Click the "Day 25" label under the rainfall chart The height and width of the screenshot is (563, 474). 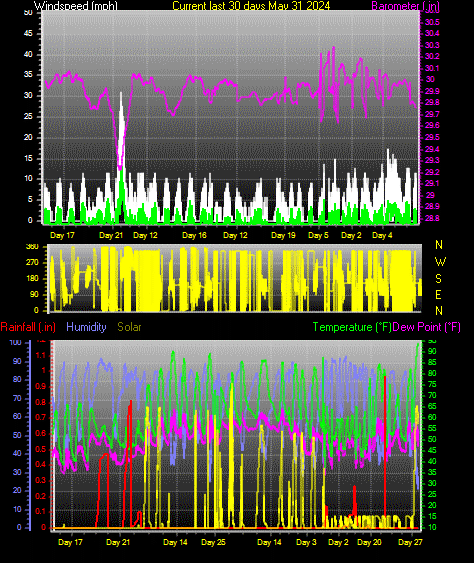pos(213,542)
